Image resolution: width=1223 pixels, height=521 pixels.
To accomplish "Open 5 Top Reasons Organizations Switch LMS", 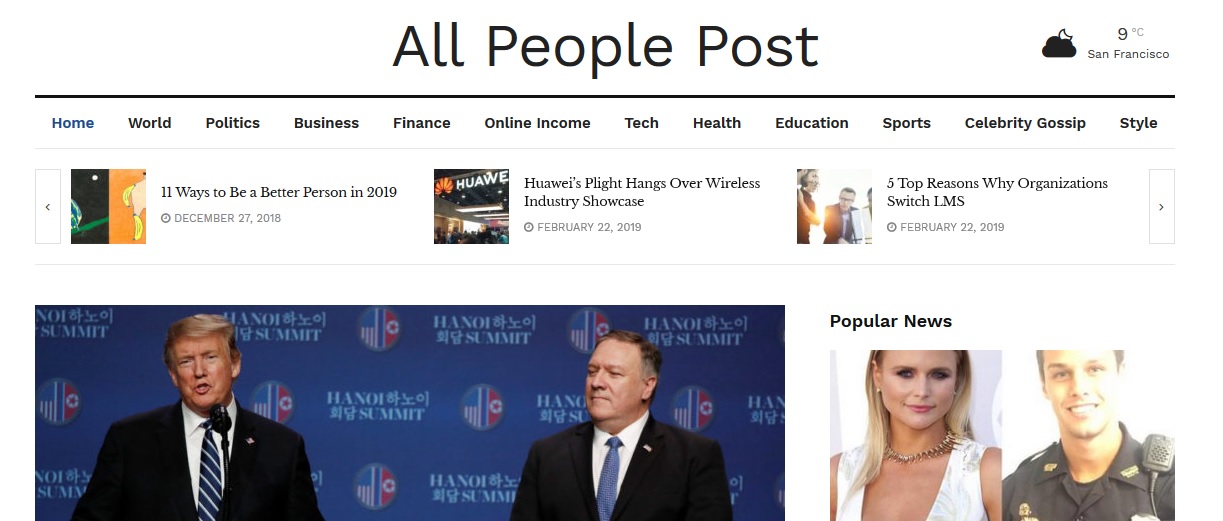I will (x=997, y=192).
